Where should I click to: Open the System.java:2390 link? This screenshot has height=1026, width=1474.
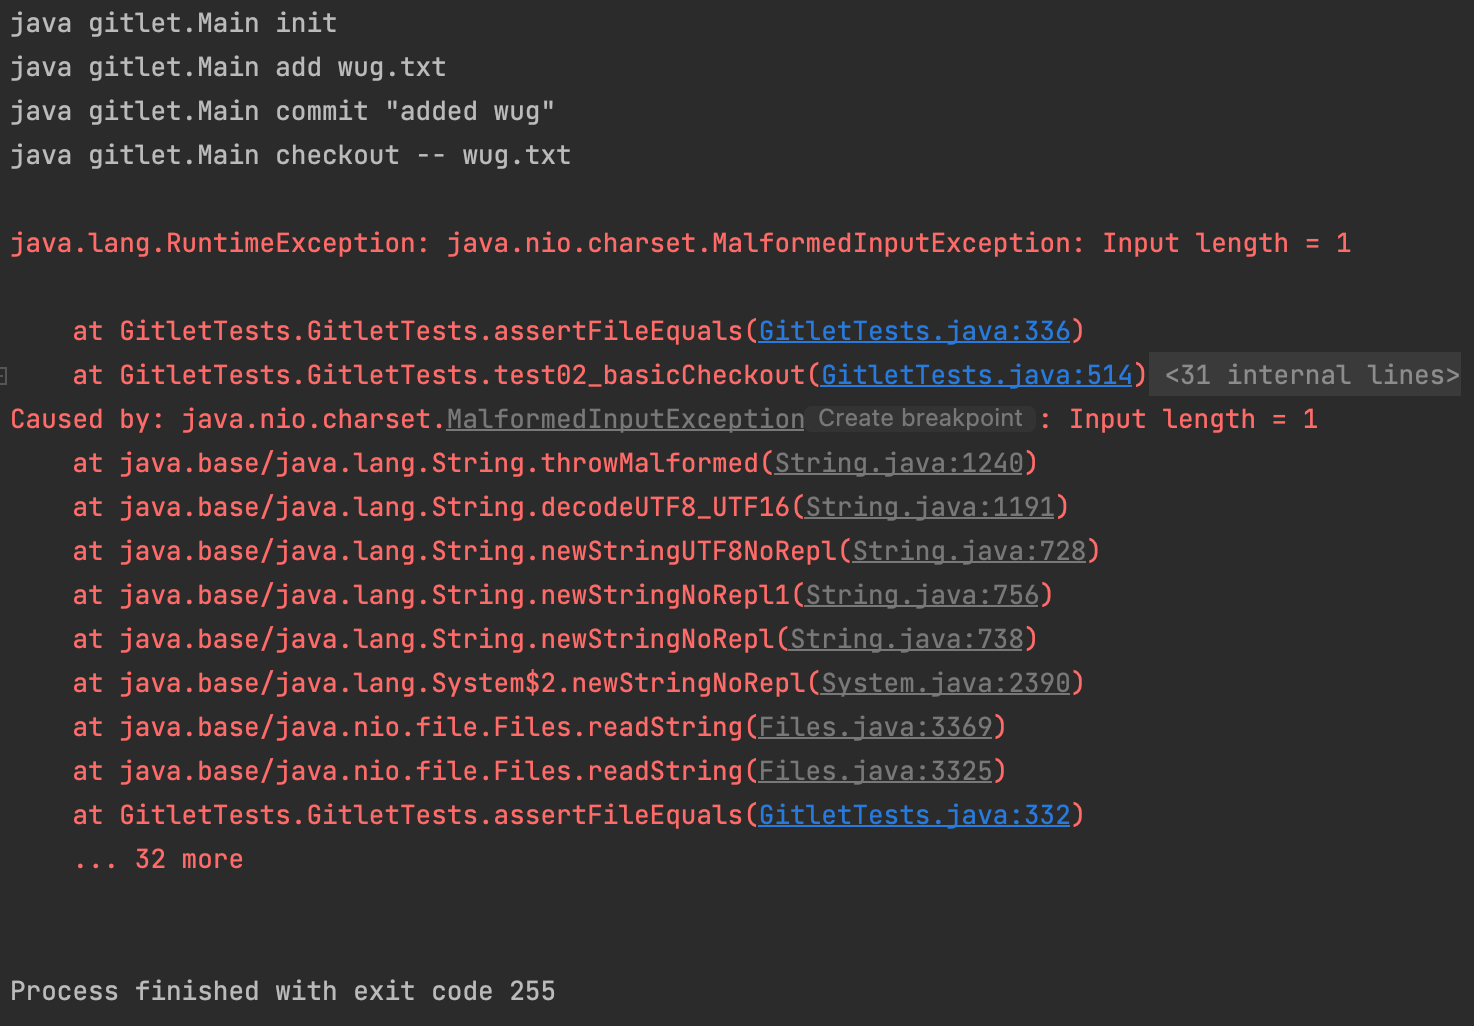[945, 683]
